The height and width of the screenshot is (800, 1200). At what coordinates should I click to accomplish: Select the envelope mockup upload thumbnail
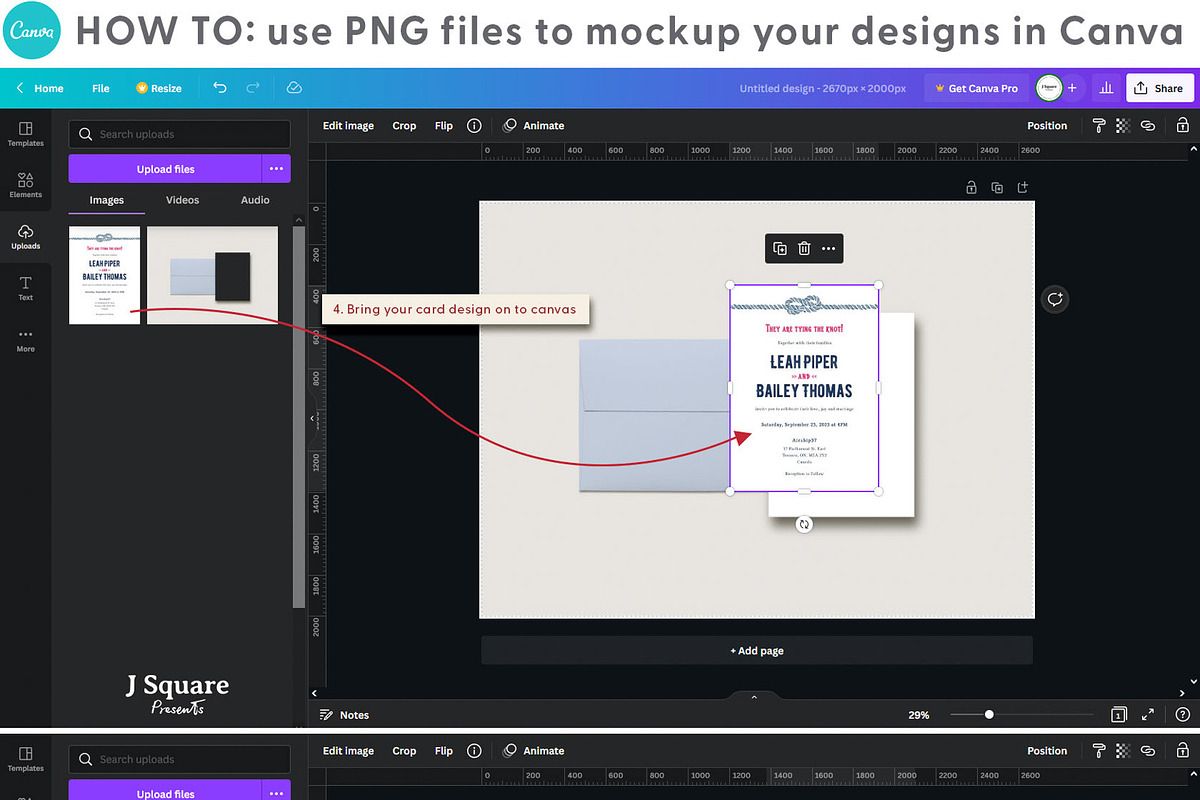[x=212, y=276]
